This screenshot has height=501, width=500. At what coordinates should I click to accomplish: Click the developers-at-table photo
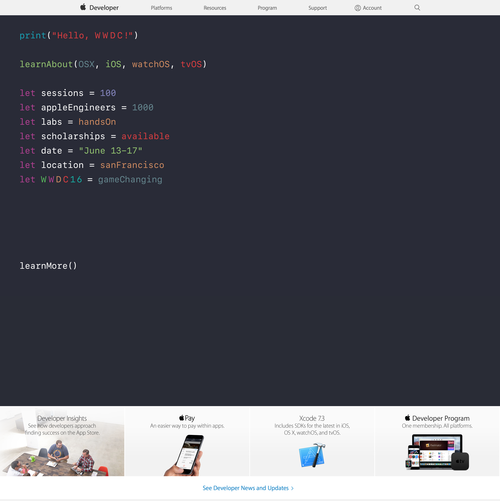pyautogui.click(x=62, y=457)
